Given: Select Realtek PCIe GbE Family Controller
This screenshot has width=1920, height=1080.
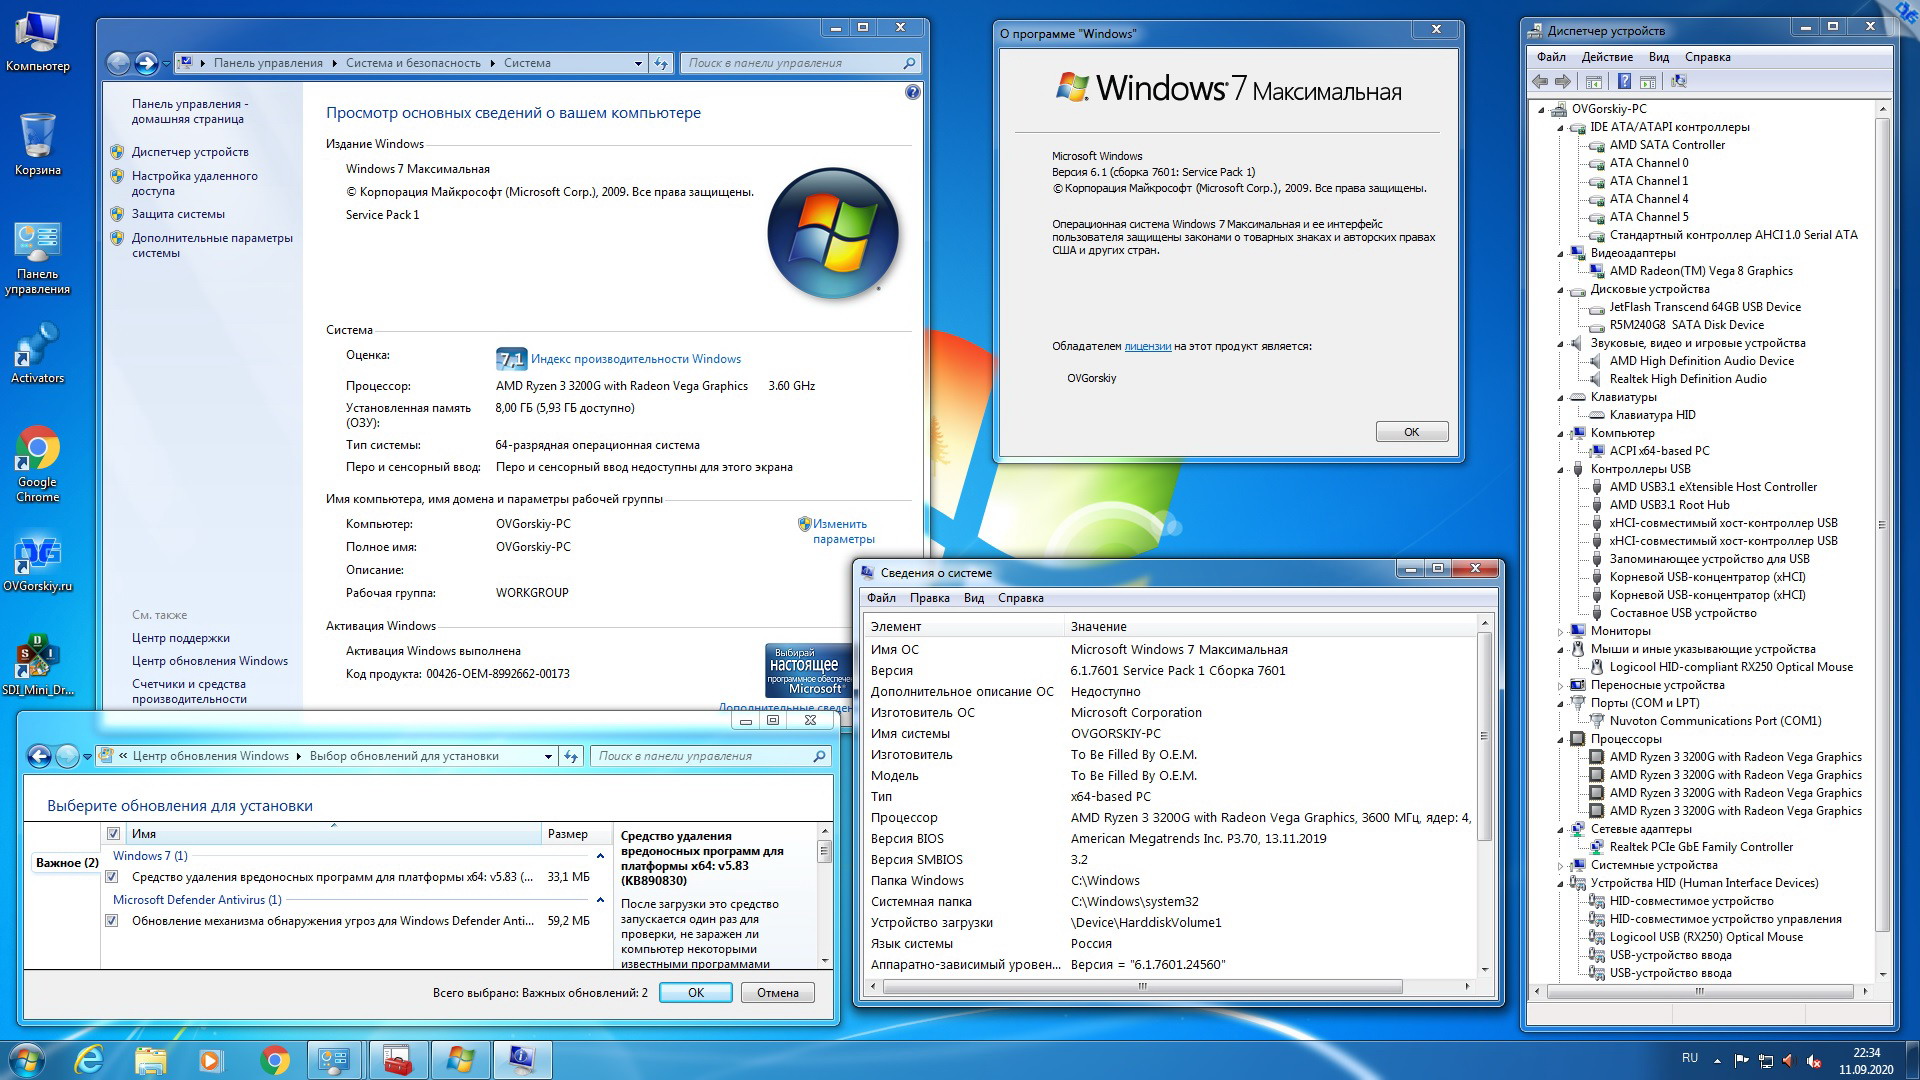Looking at the screenshot, I should coord(1700,847).
